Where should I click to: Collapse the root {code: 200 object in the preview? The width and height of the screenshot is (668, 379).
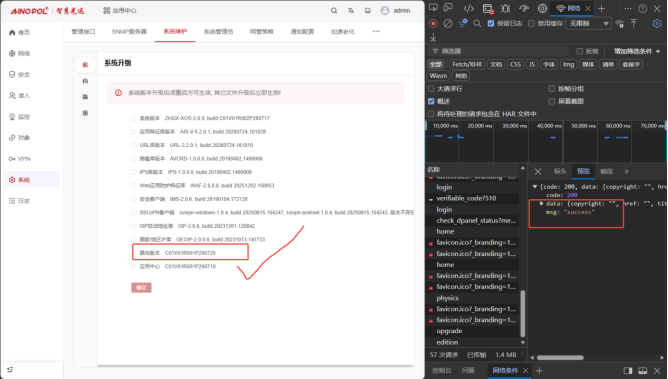click(x=535, y=187)
